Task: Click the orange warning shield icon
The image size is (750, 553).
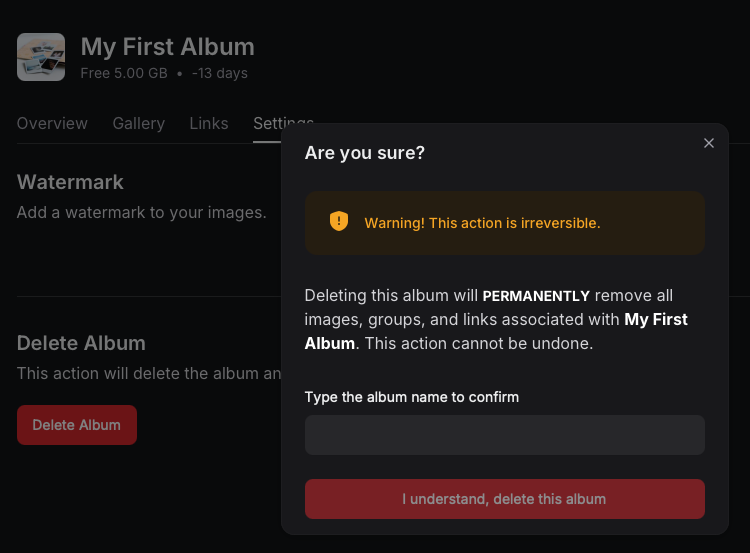Action: coord(339,221)
